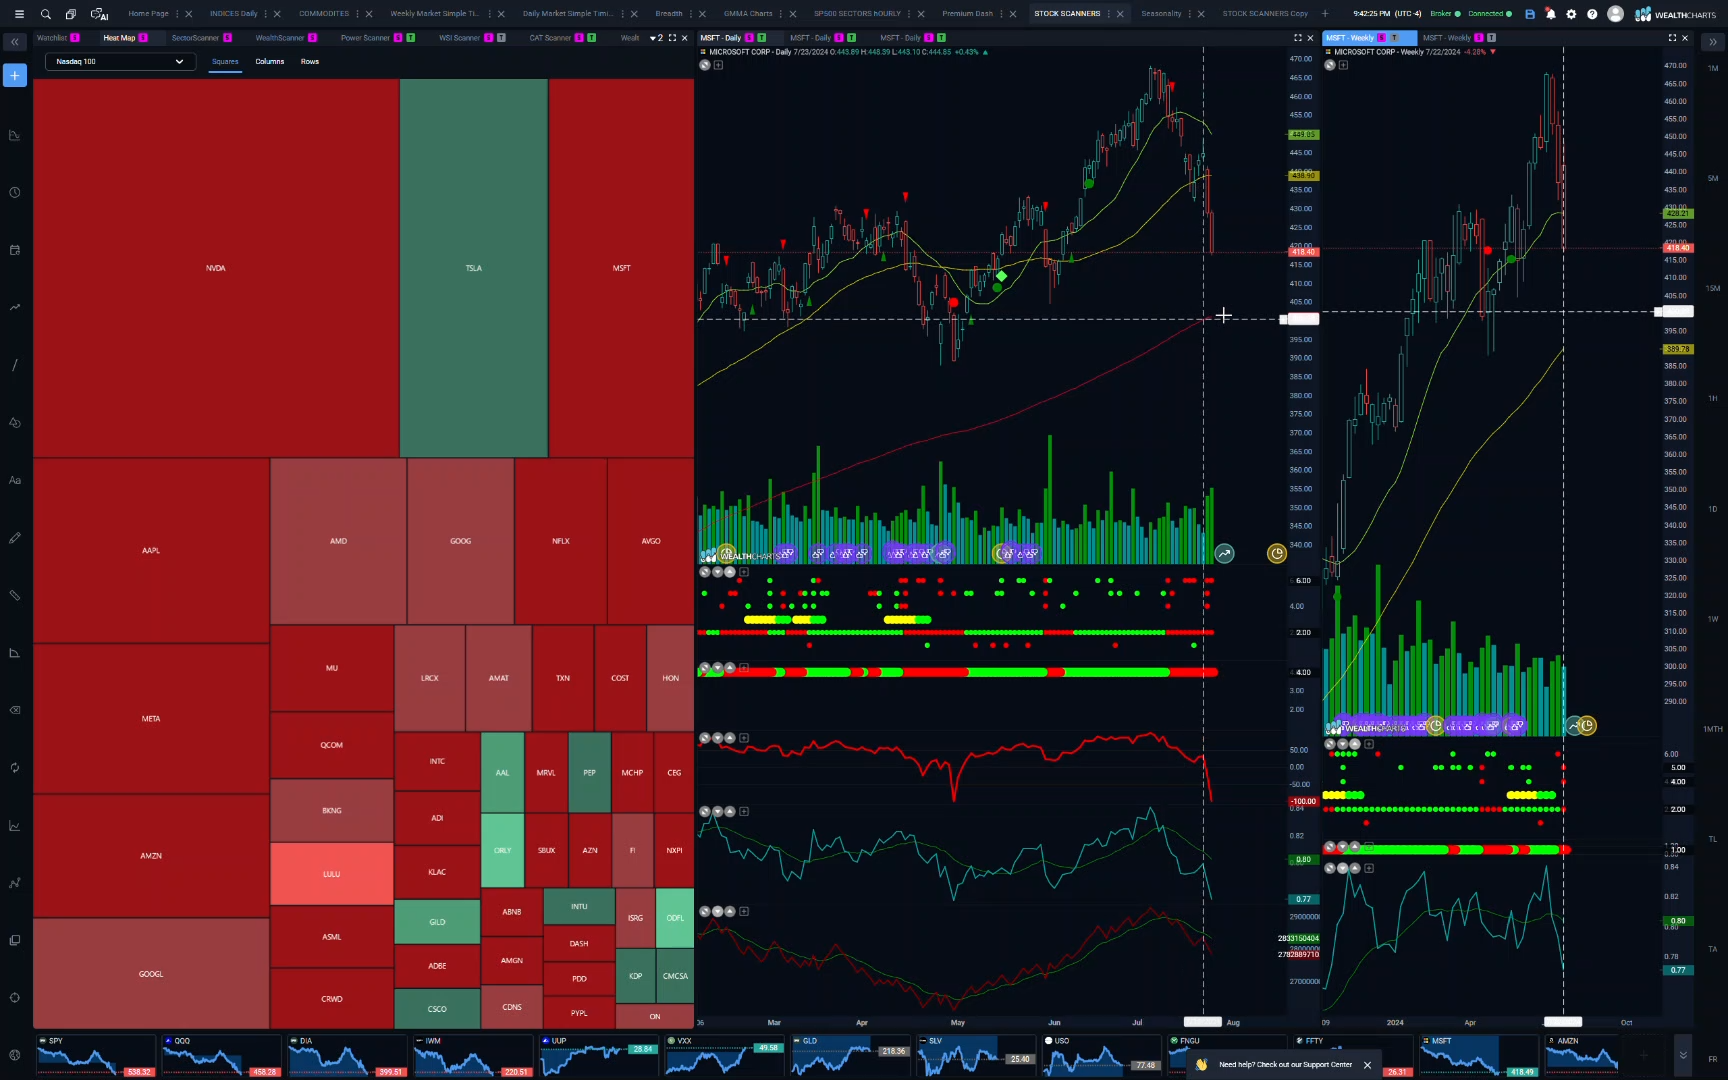Switch to the GMMA Charts workspace tab
Image resolution: width=1728 pixels, height=1080 pixels.
pos(748,14)
